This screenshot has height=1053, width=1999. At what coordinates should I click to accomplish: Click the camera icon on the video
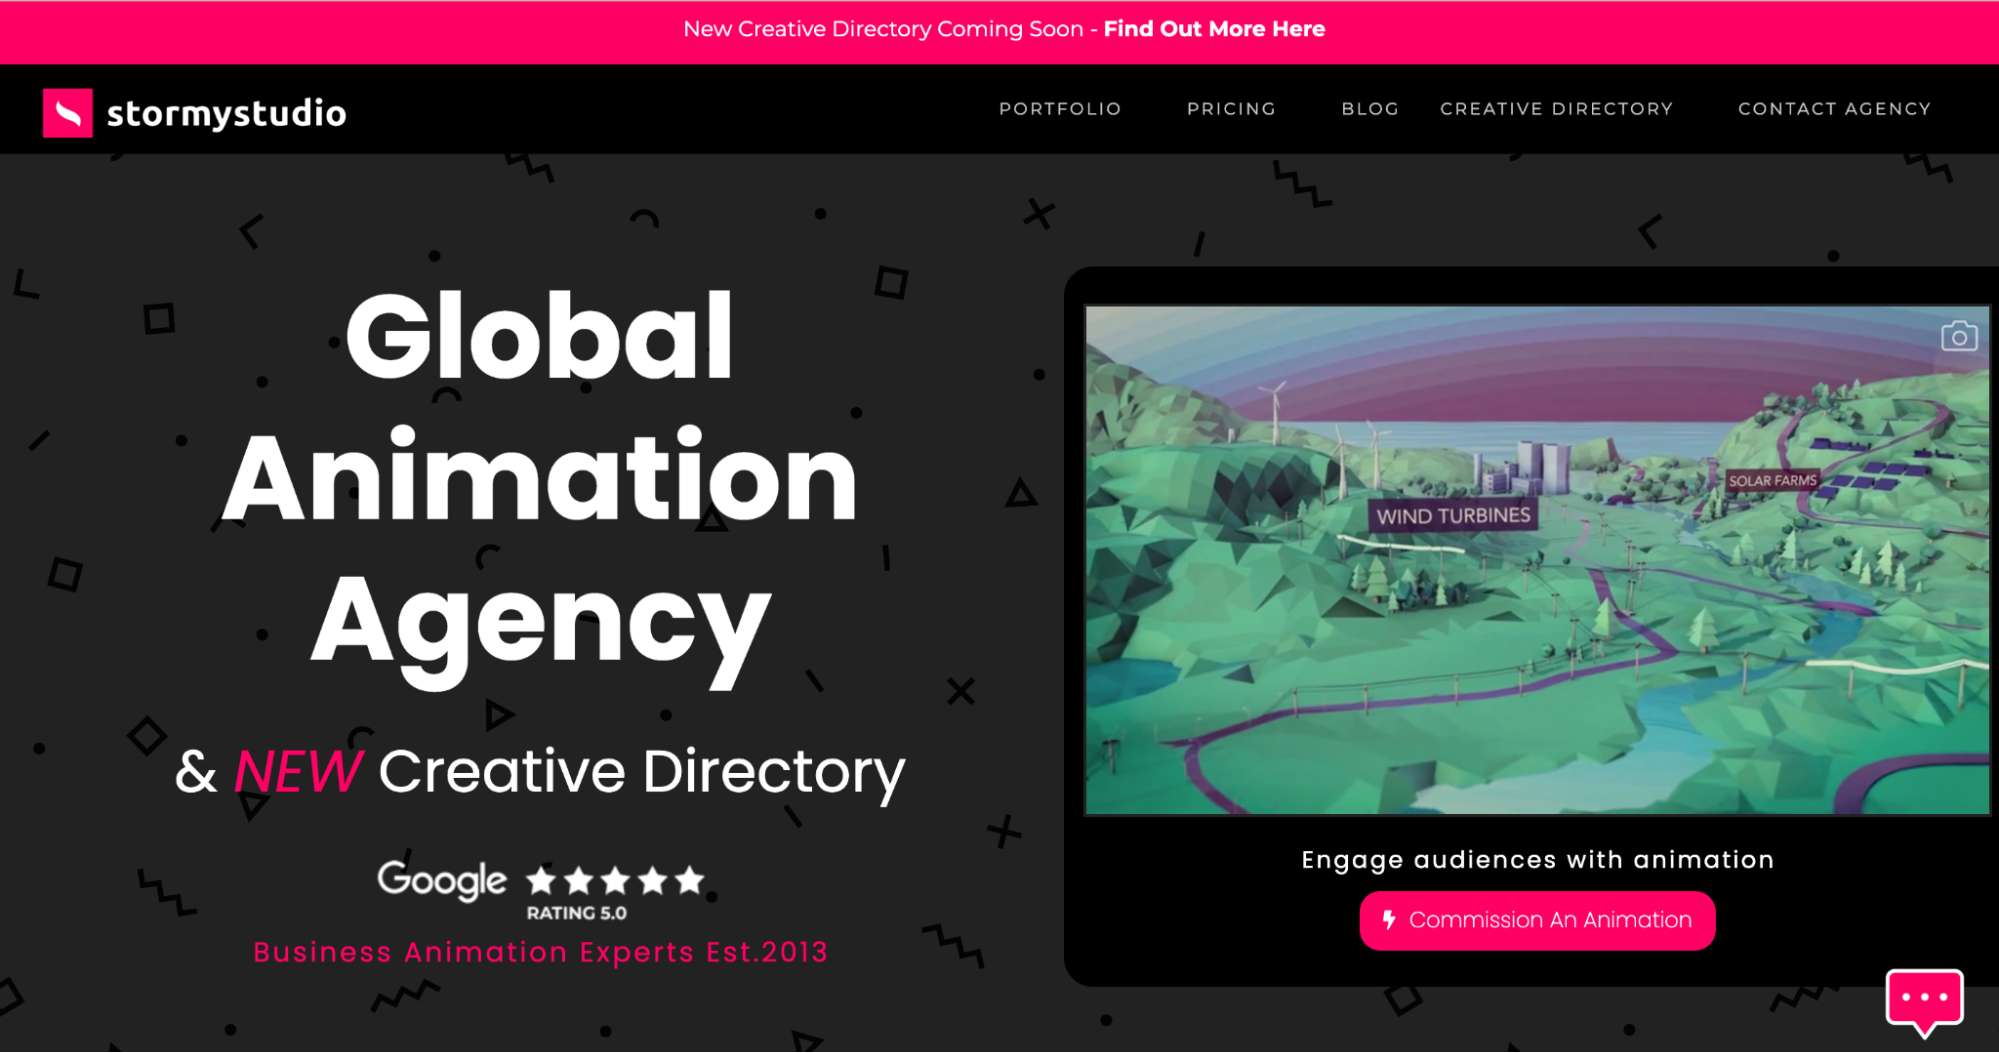1958,336
